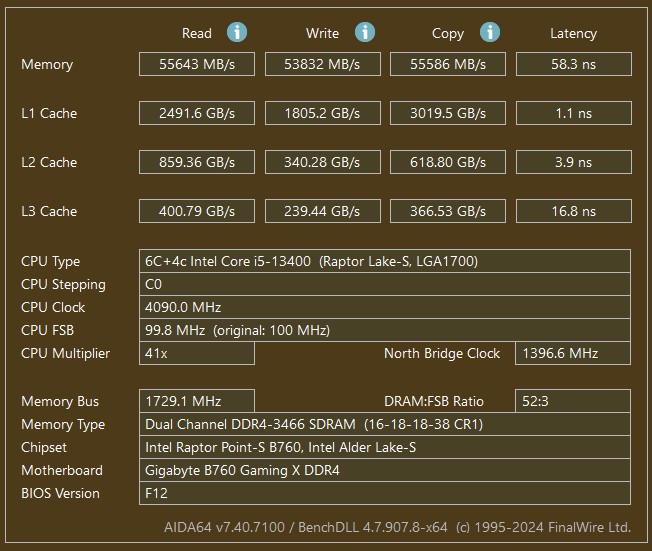Select the Memory Read value 55643 MB/s
The width and height of the screenshot is (652, 551).
click(x=197, y=64)
